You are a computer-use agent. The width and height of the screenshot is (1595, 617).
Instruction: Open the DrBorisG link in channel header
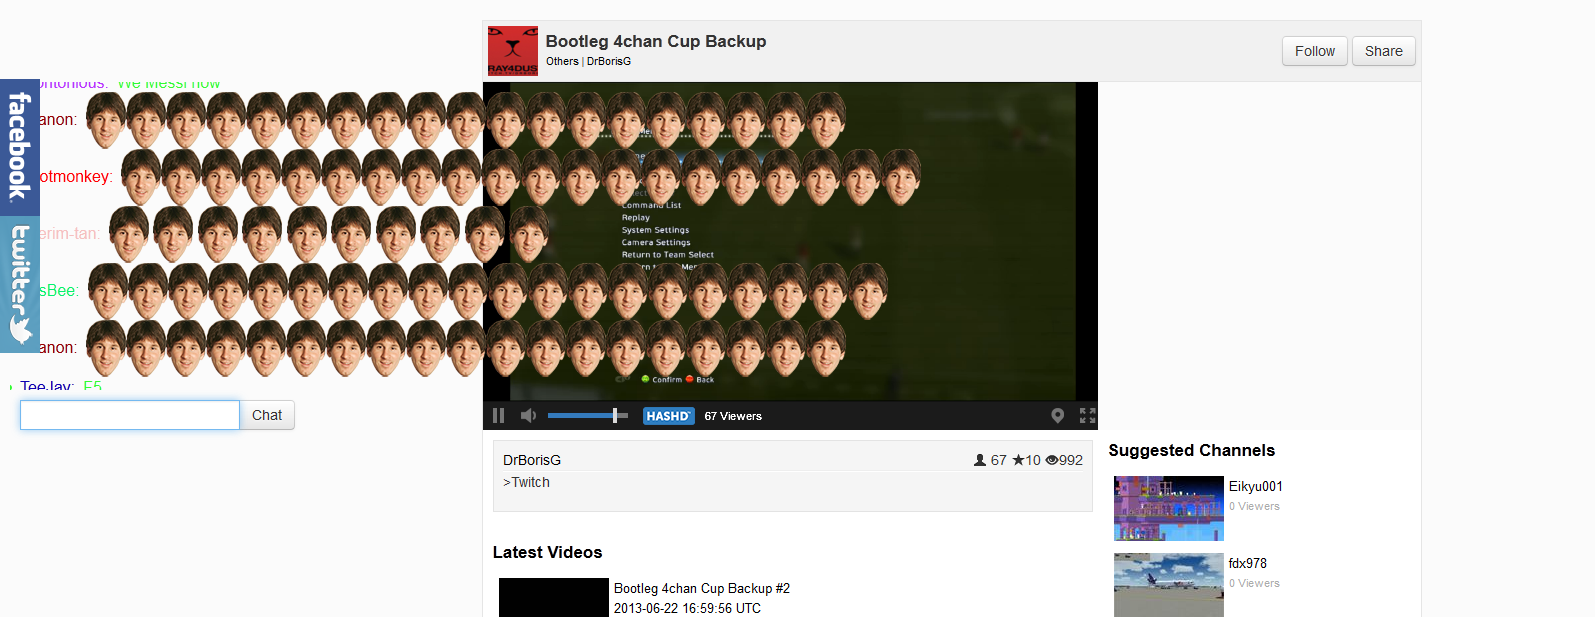click(x=609, y=61)
